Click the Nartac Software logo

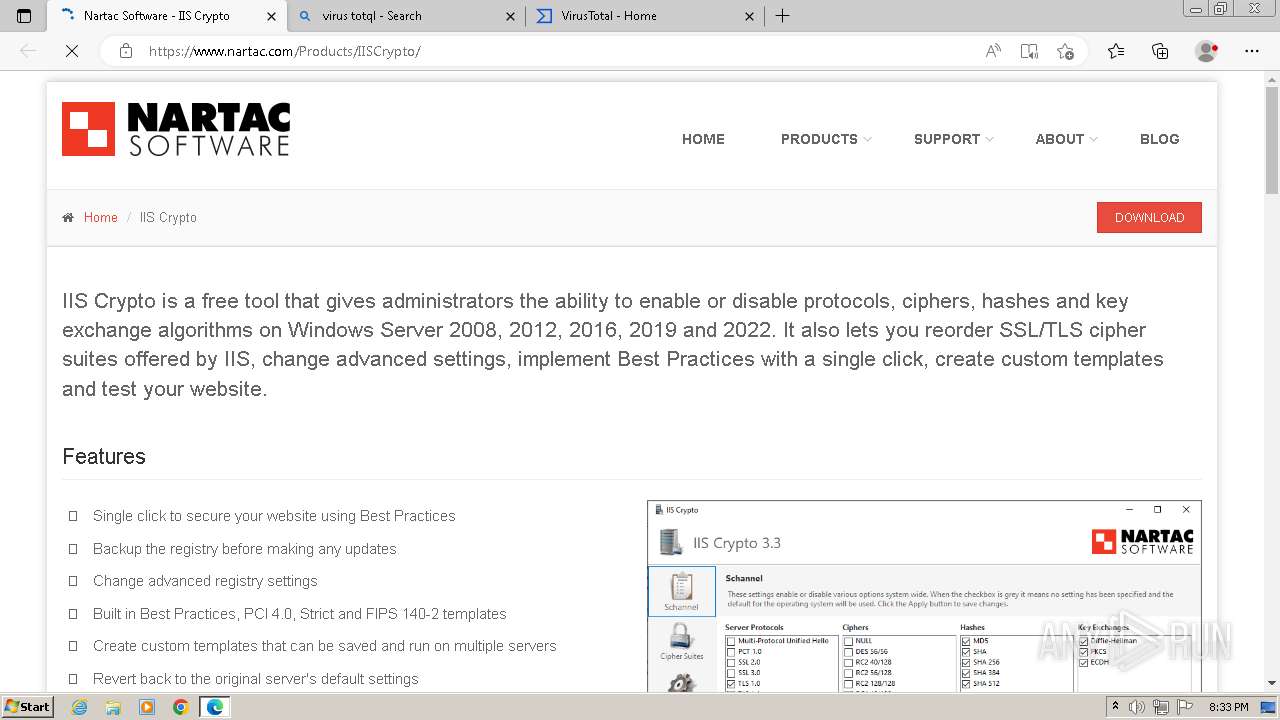pos(176,129)
